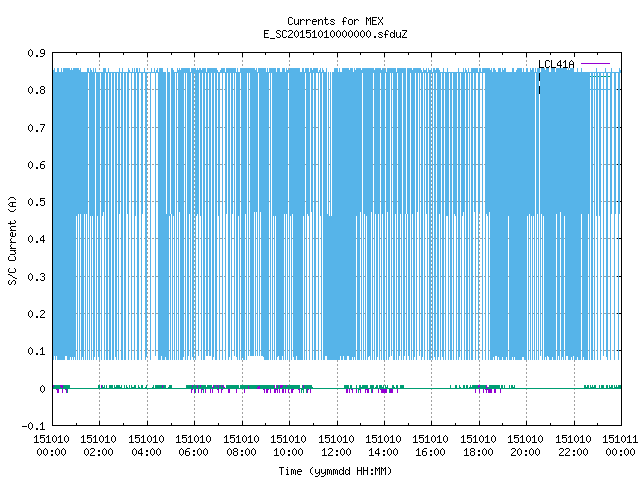
Task: Click the LCL41A legend label
Action: click(556, 64)
